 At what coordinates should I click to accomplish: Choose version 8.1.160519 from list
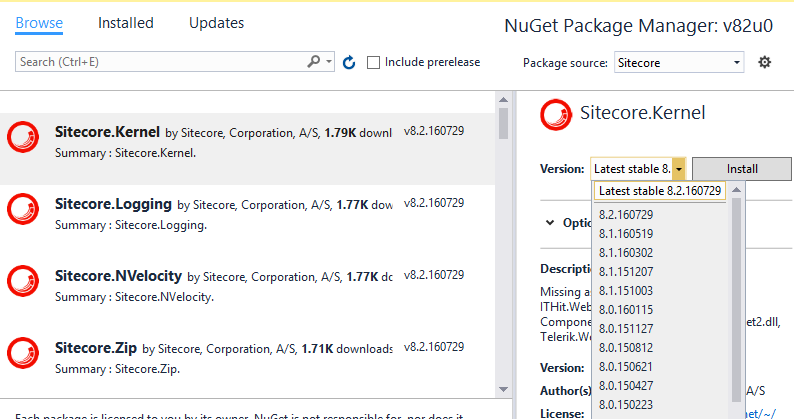626,234
